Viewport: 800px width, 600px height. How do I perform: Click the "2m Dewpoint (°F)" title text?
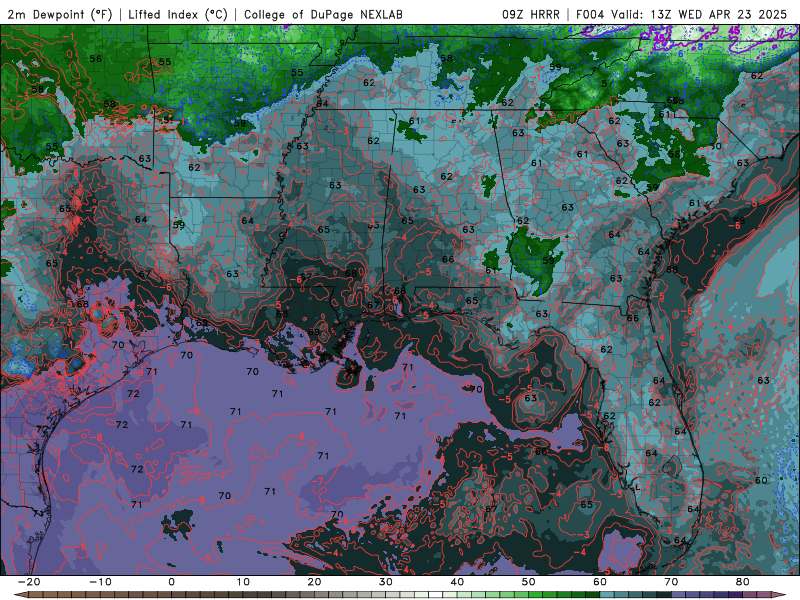point(59,14)
